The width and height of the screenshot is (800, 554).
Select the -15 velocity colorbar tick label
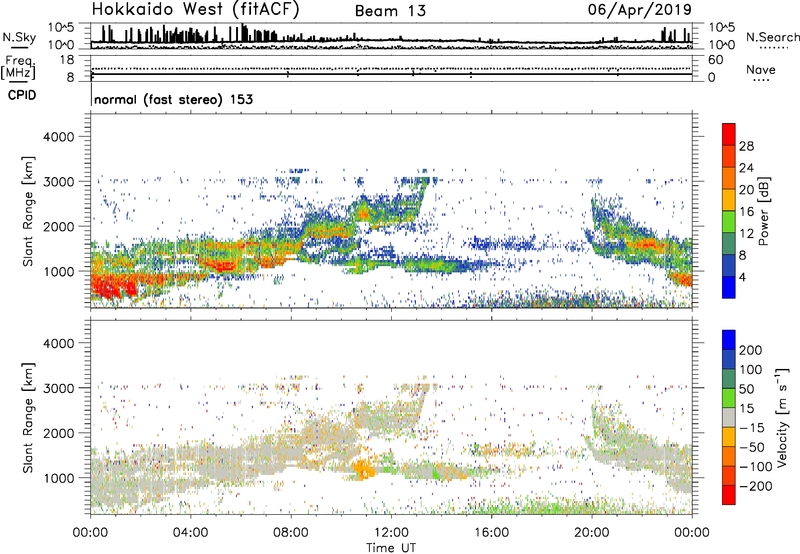(752, 428)
